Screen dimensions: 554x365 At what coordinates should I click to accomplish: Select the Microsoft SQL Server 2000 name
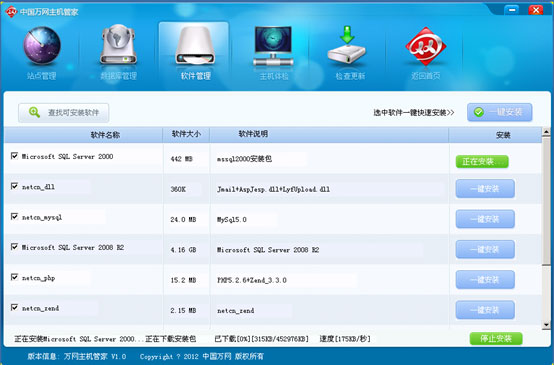coord(67,156)
